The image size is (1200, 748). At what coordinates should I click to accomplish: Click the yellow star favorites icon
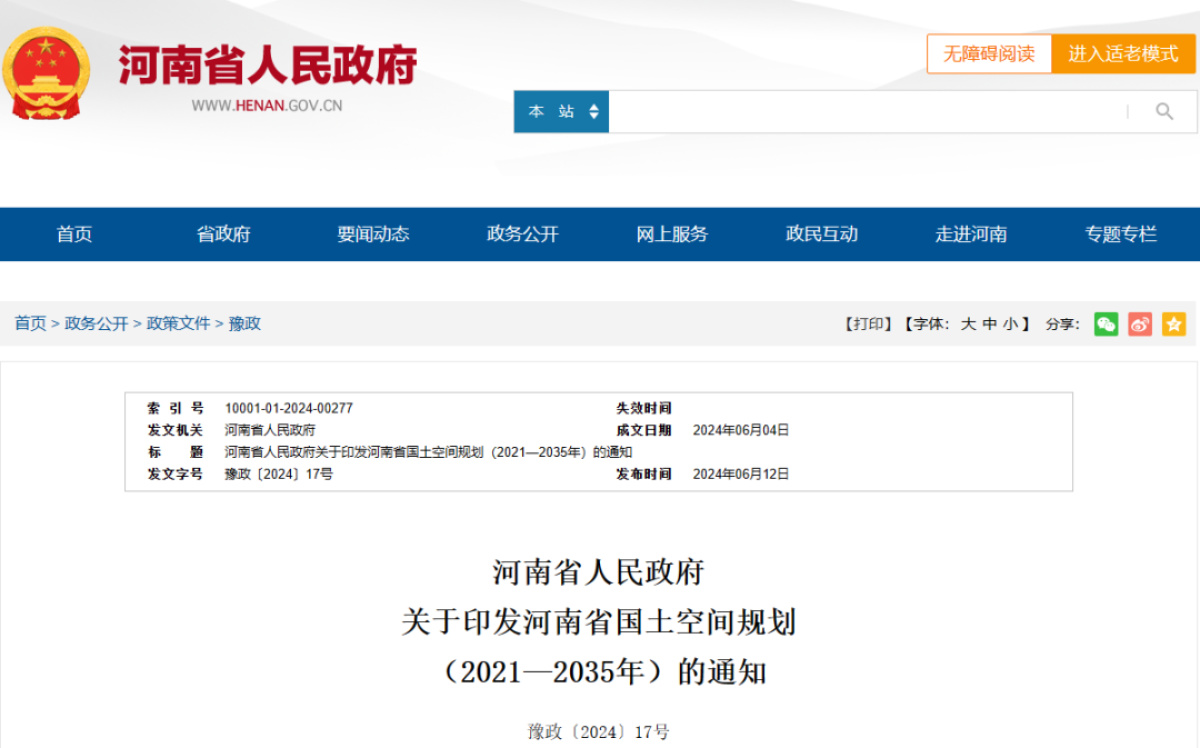click(1174, 324)
